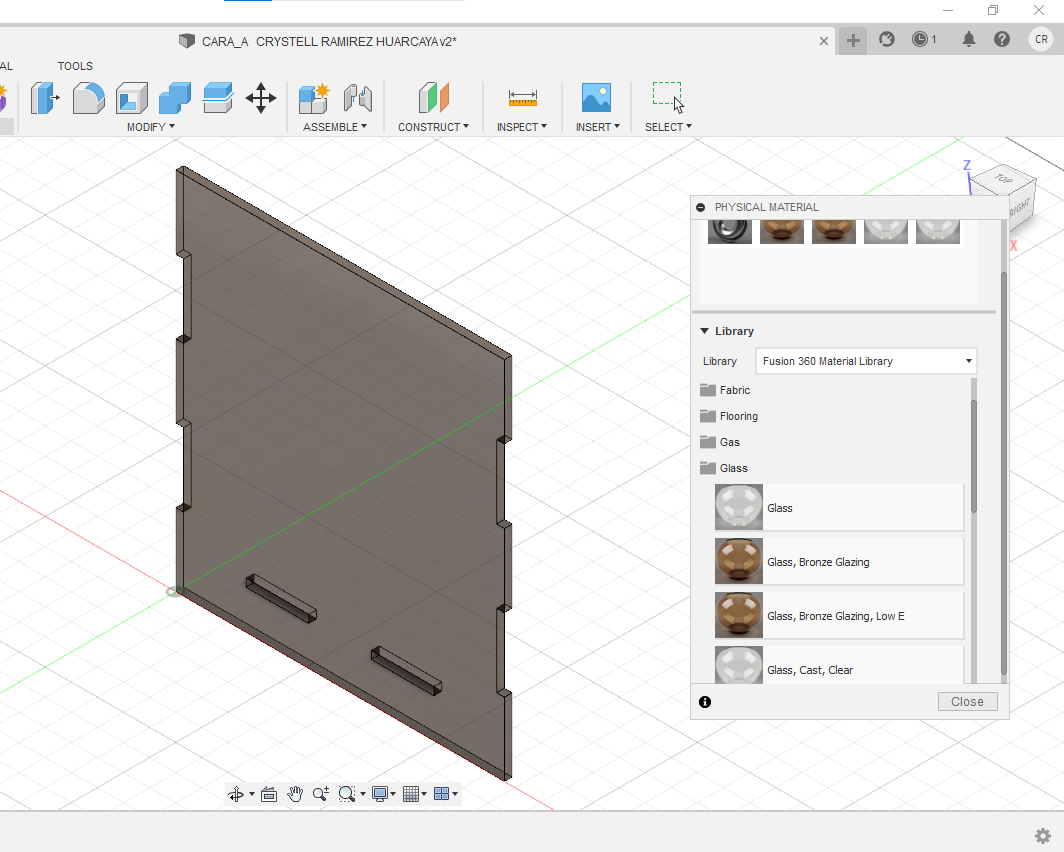Collapse the Library section

pyautogui.click(x=704, y=331)
